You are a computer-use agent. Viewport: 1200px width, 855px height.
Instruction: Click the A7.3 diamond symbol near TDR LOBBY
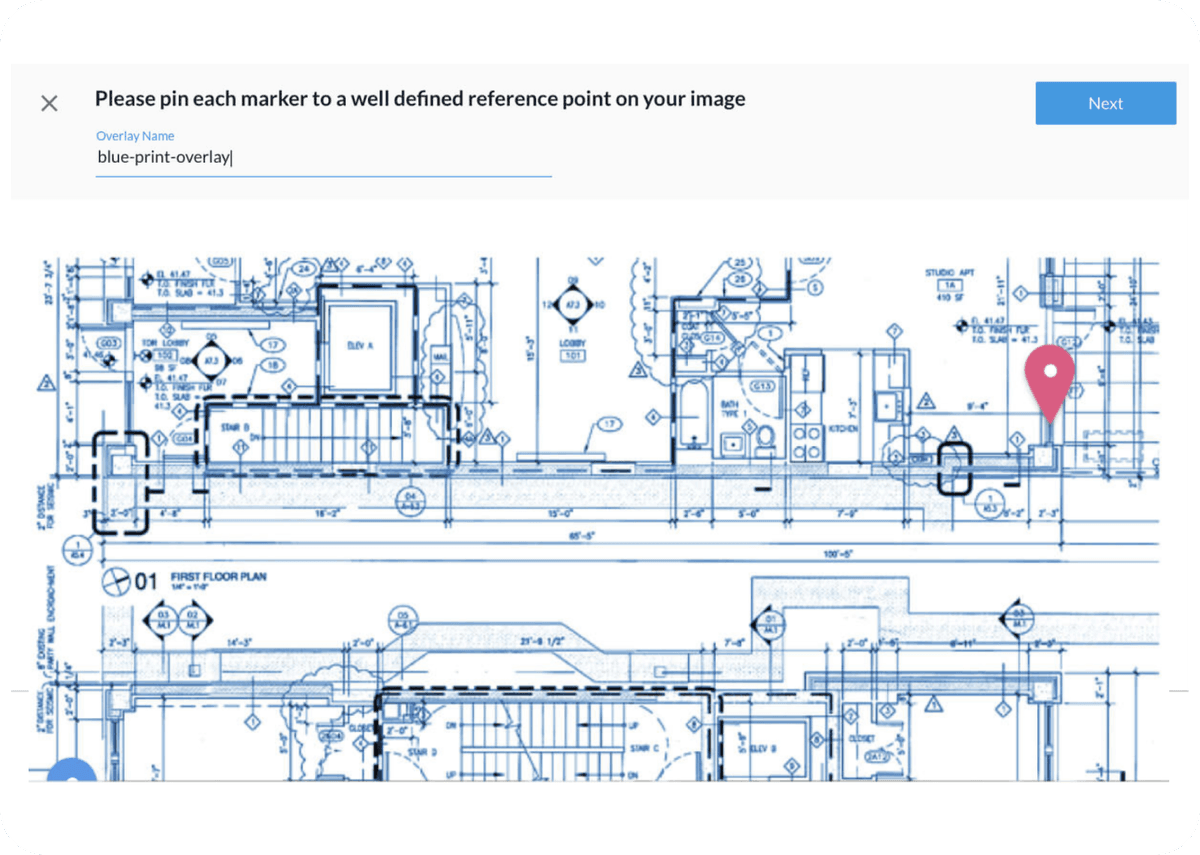coord(211,360)
